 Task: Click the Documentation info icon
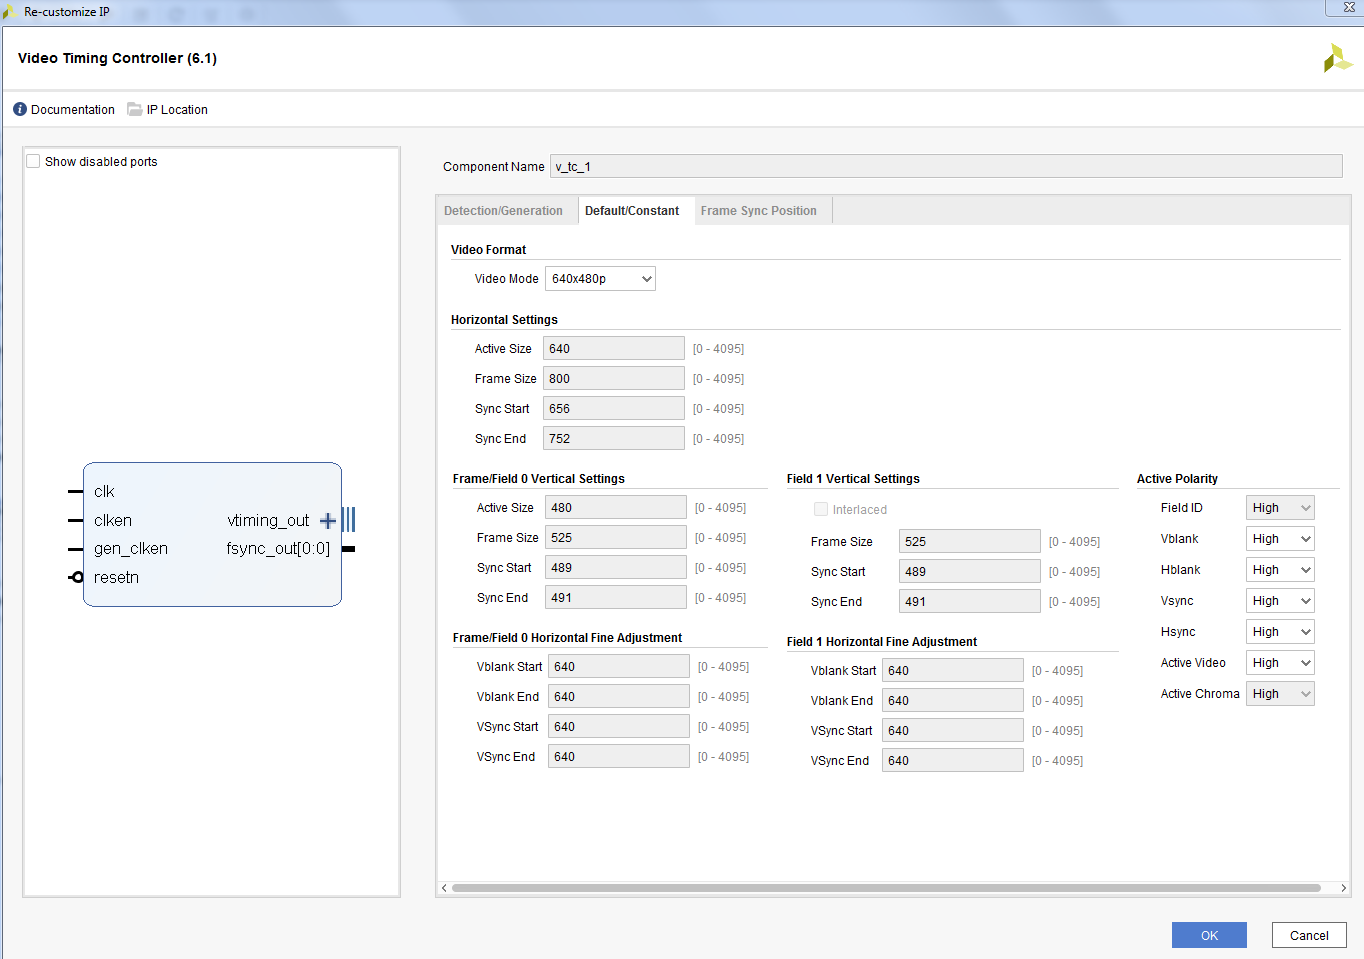coord(20,110)
